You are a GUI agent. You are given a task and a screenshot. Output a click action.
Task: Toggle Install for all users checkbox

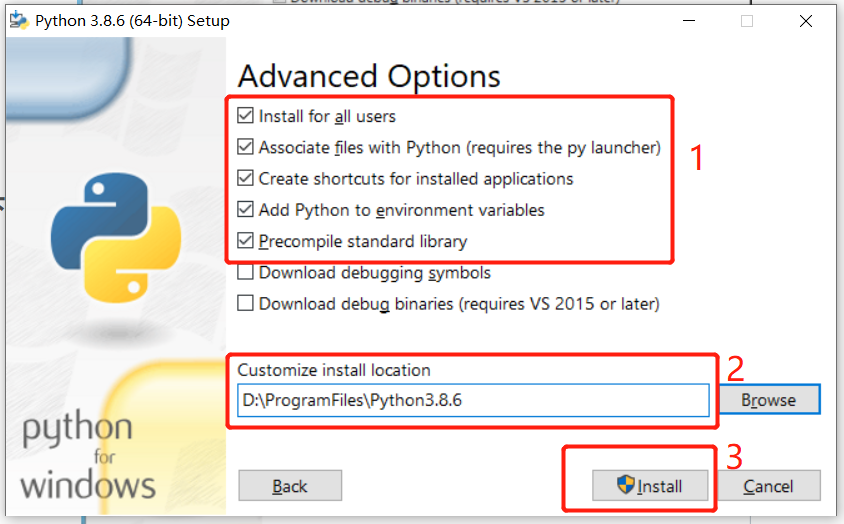click(x=246, y=116)
